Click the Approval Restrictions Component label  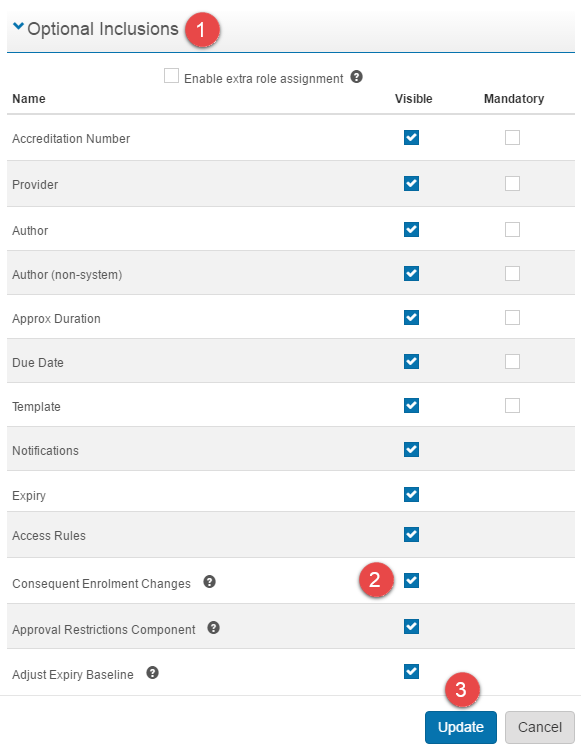(x=104, y=630)
